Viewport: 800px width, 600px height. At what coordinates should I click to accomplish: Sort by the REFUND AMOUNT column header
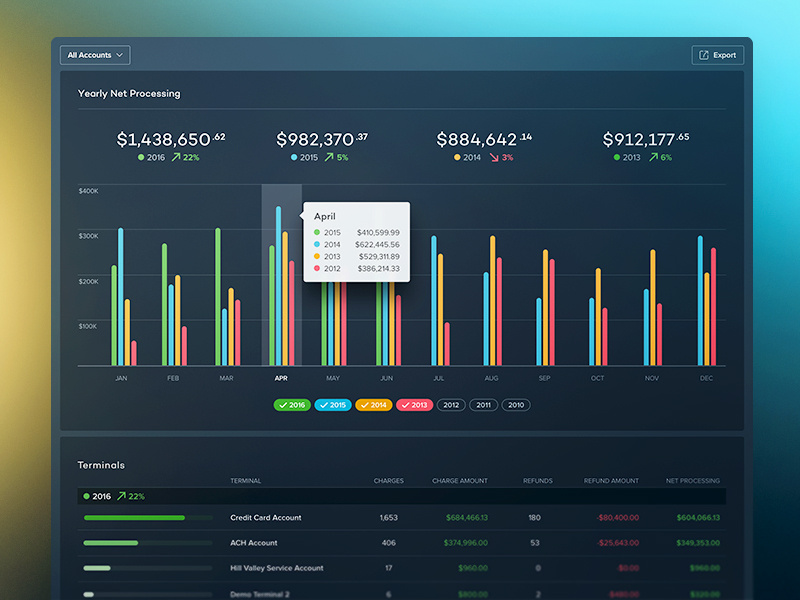(x=611, y=481)
